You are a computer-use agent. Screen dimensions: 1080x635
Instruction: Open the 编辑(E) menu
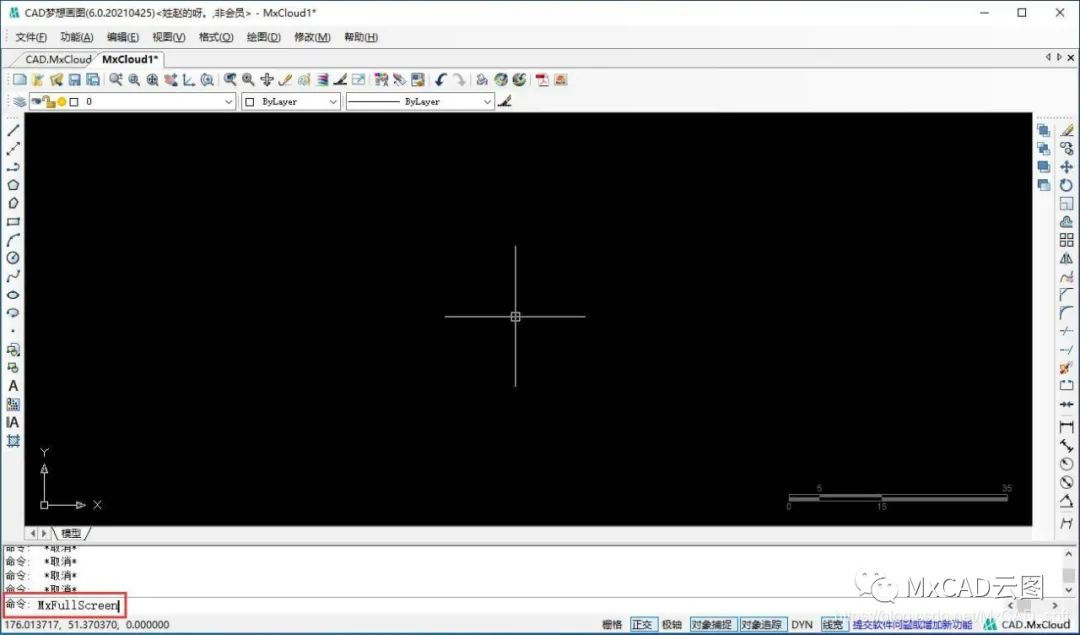(x=123, y=37)
